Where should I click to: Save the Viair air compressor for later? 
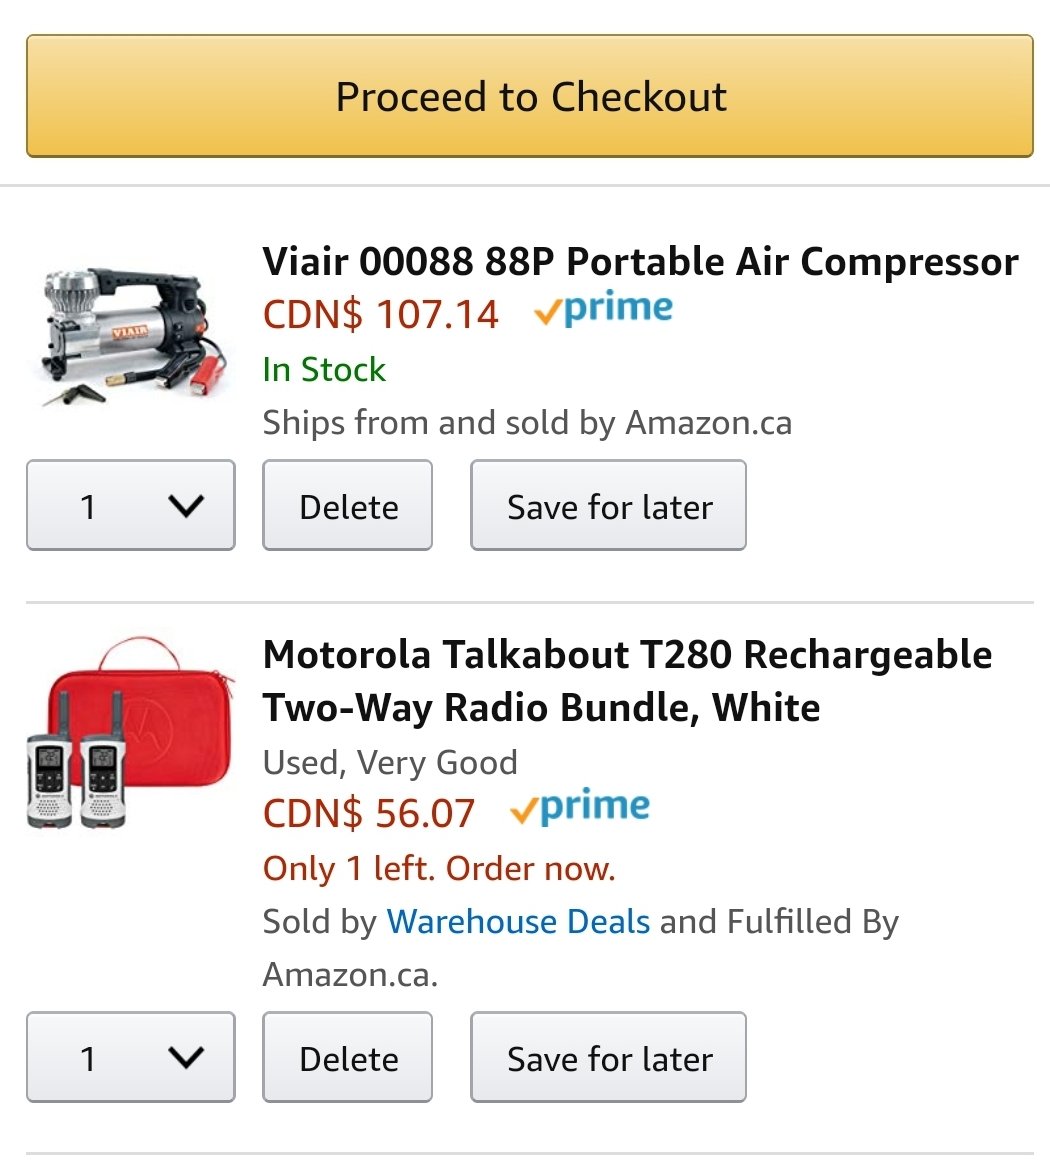pyautogui.click(x=609, y=505)
